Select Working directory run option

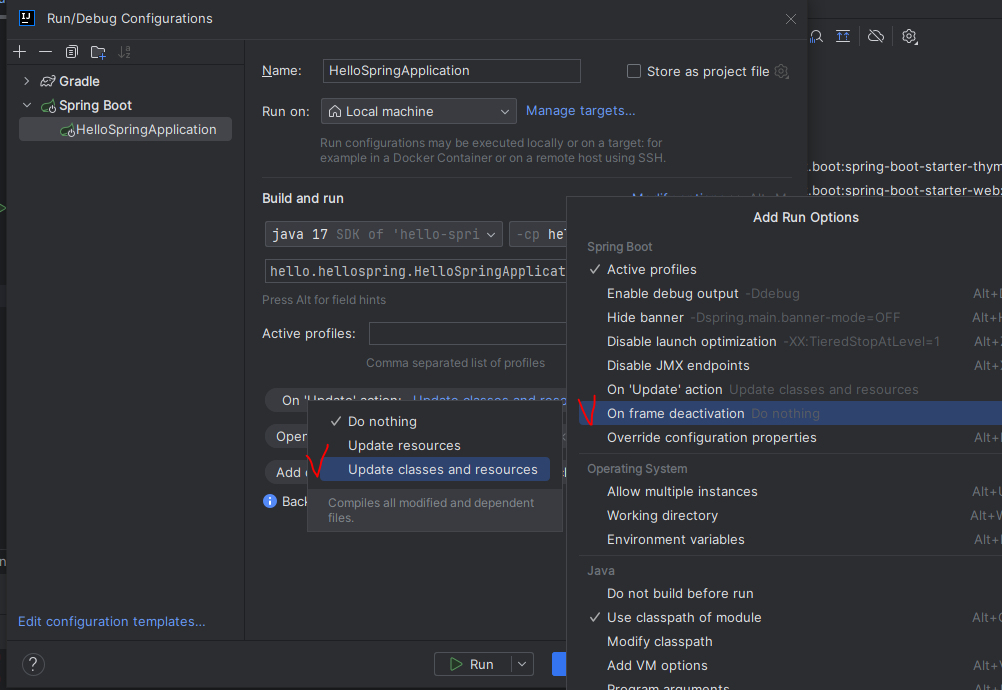[x=790, y=516]
